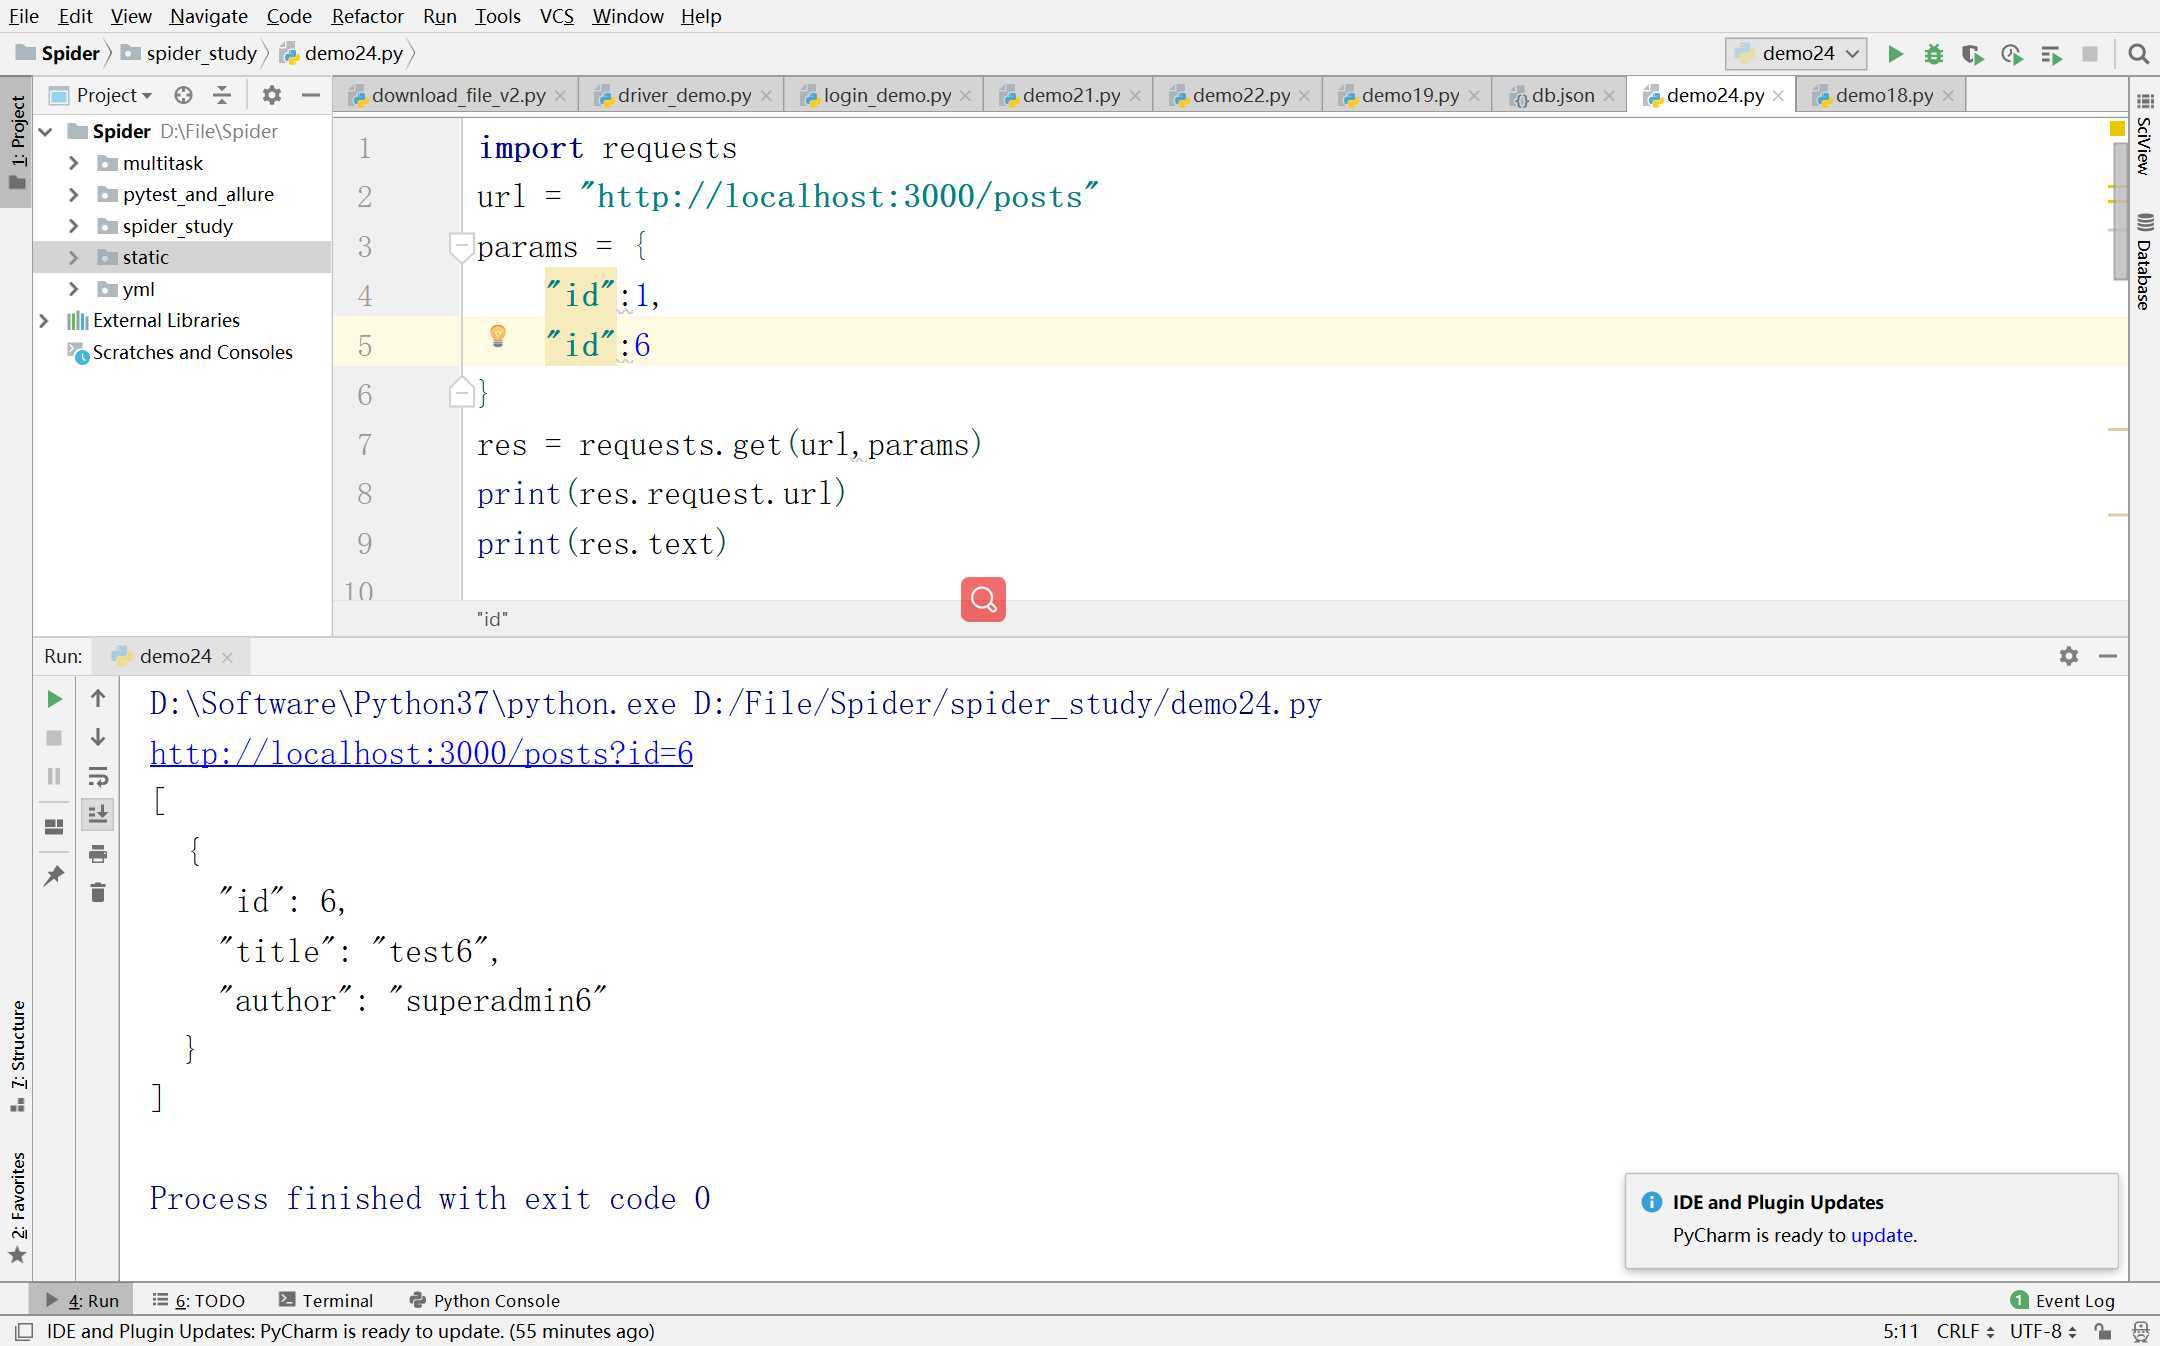Run with coverage icon in top toolbar
Image resolution: width=2160 pixels, height=1346 pixels.
click(x=1973, y=54)
